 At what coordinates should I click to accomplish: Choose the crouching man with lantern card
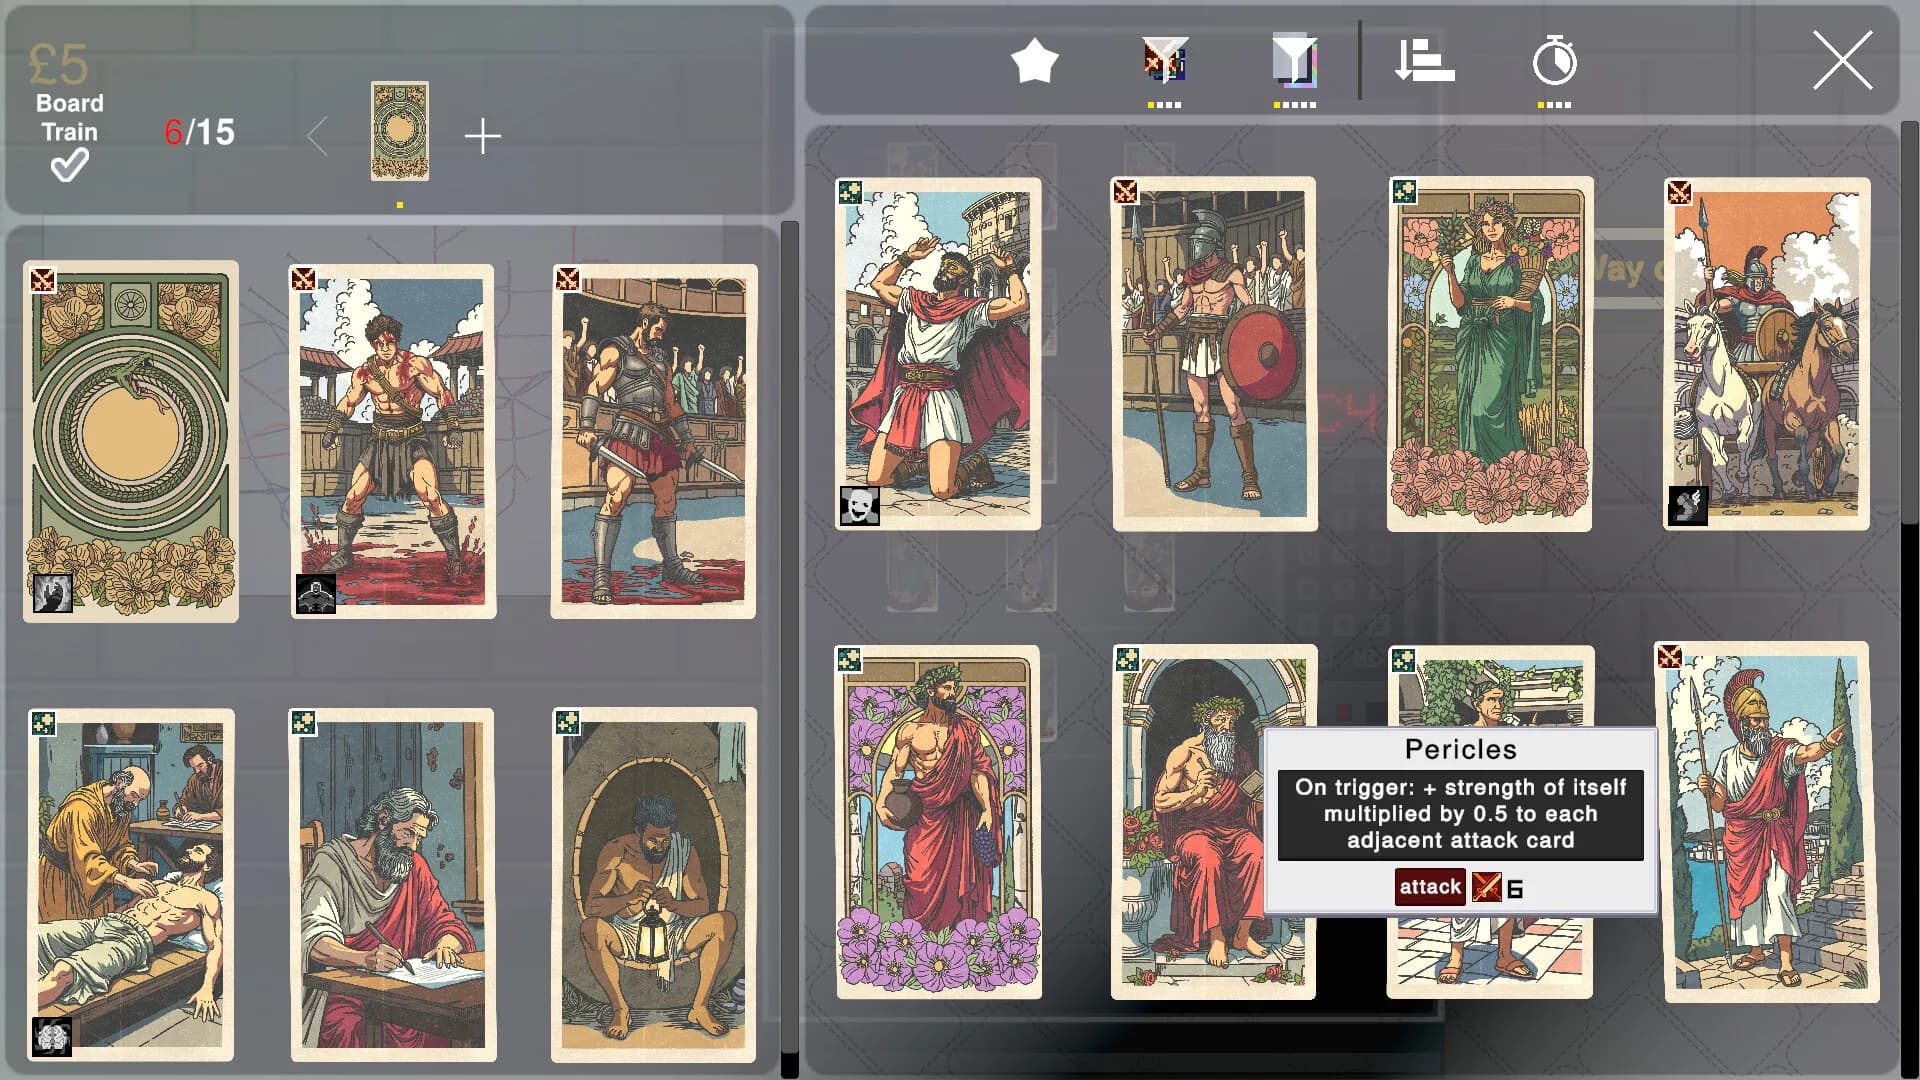654,885
